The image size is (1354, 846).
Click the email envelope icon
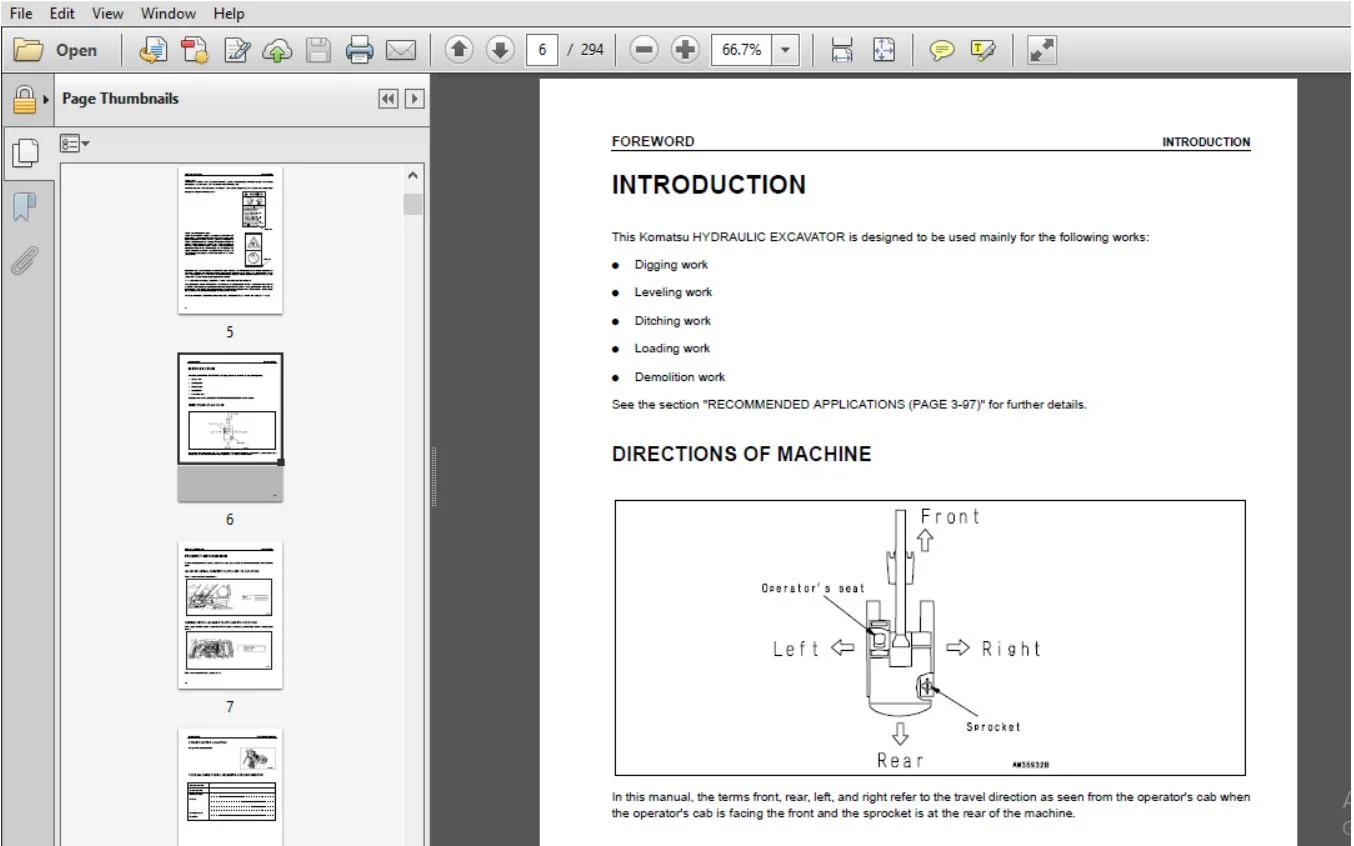(x=401, y=49)
